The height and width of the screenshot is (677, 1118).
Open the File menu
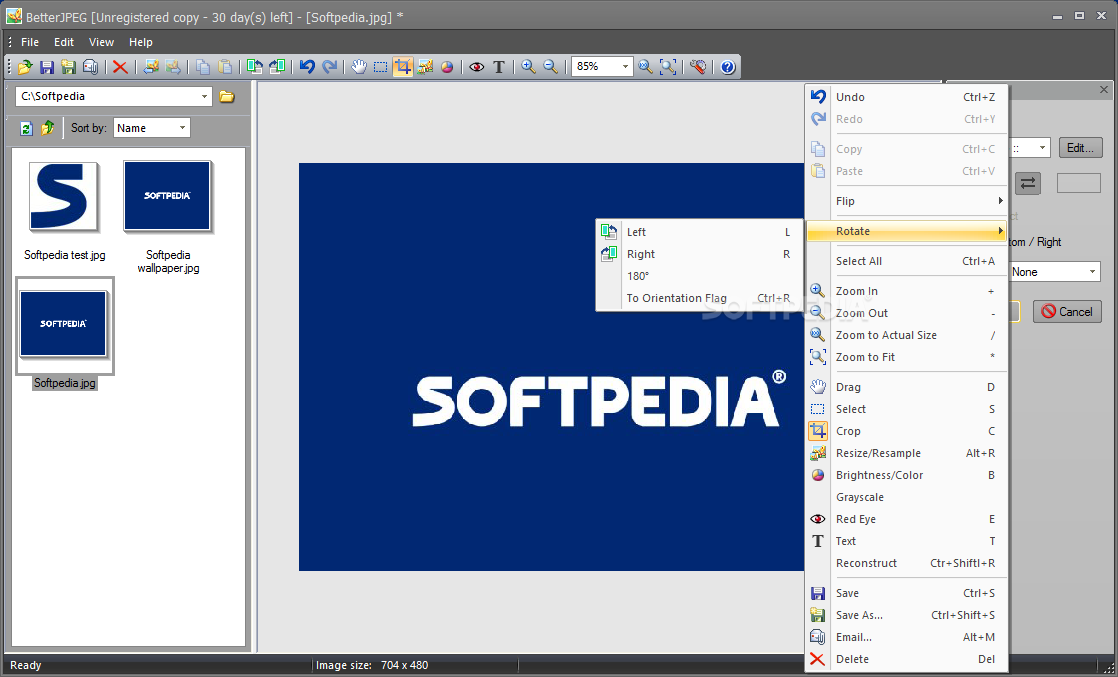coord(30,42)
